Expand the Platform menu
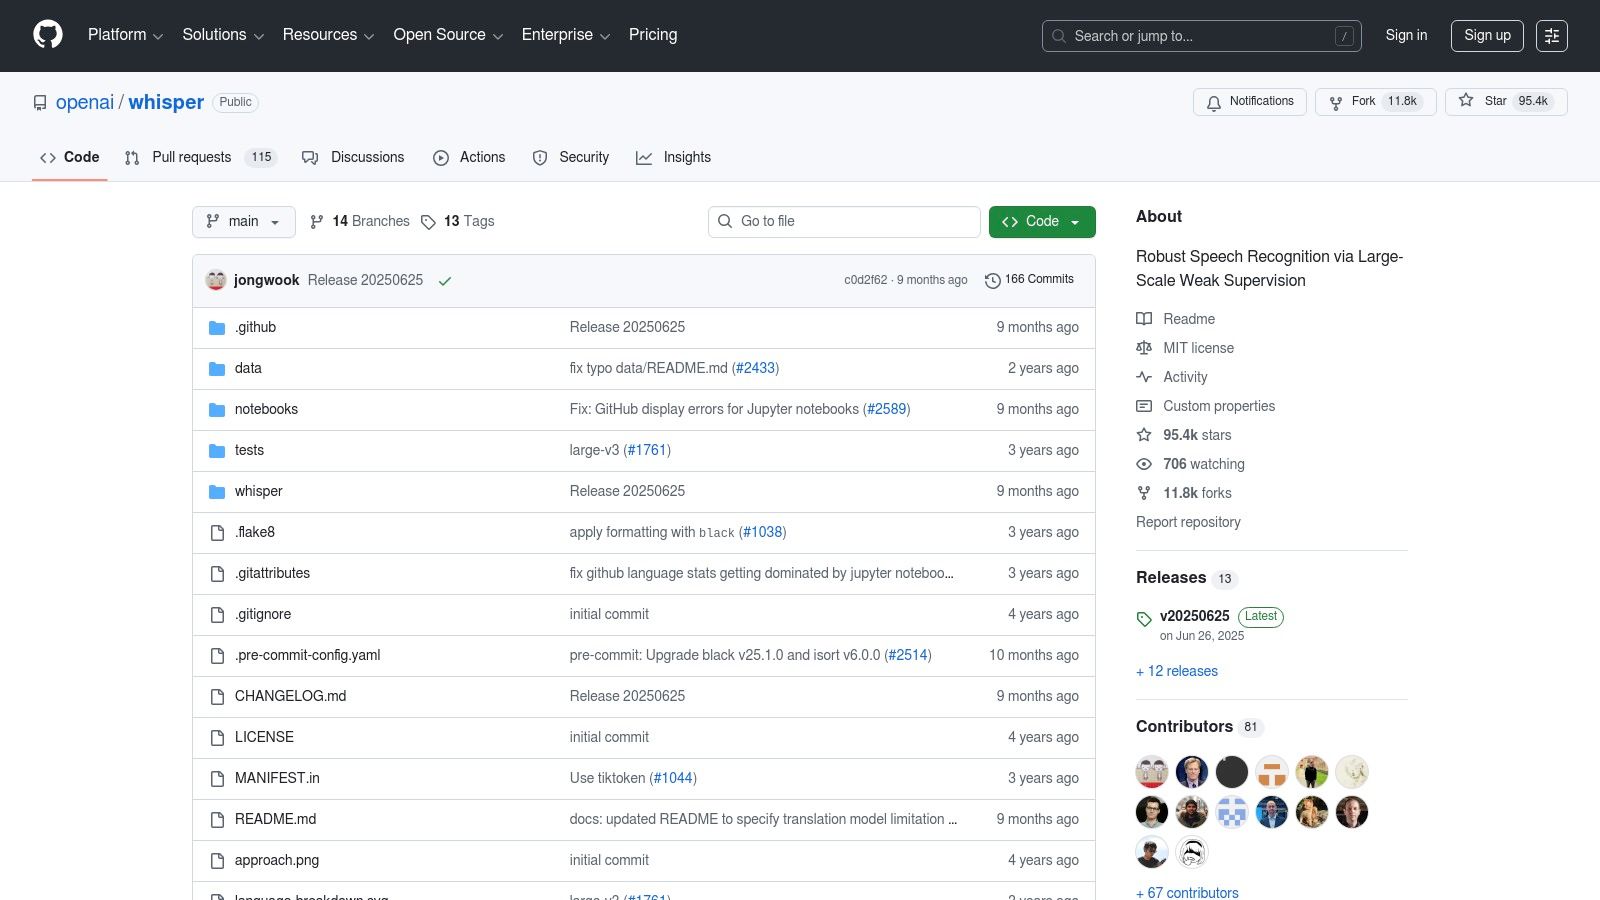This screenshot has width=1600, height=900. [x=125, y=35]
